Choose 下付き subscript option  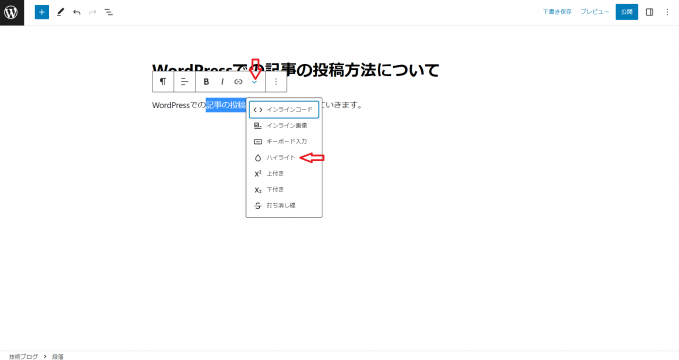coord(284,190)
